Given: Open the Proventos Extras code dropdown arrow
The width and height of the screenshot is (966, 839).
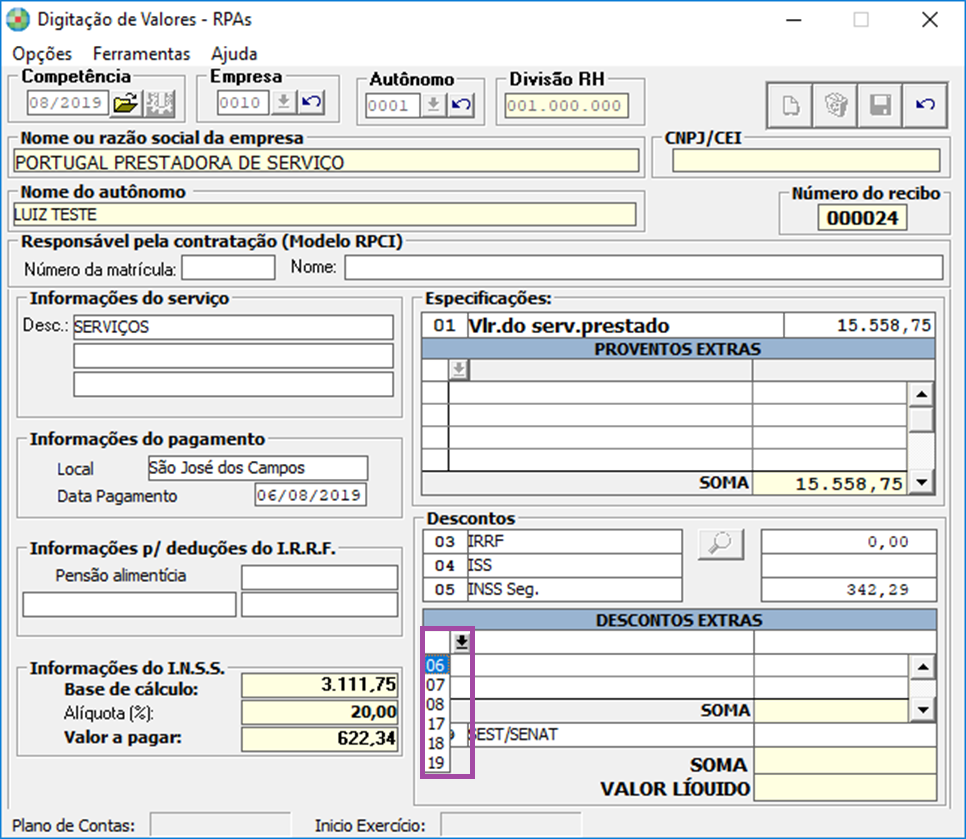Looking at the screenshot, I should [x=459, y=370].
